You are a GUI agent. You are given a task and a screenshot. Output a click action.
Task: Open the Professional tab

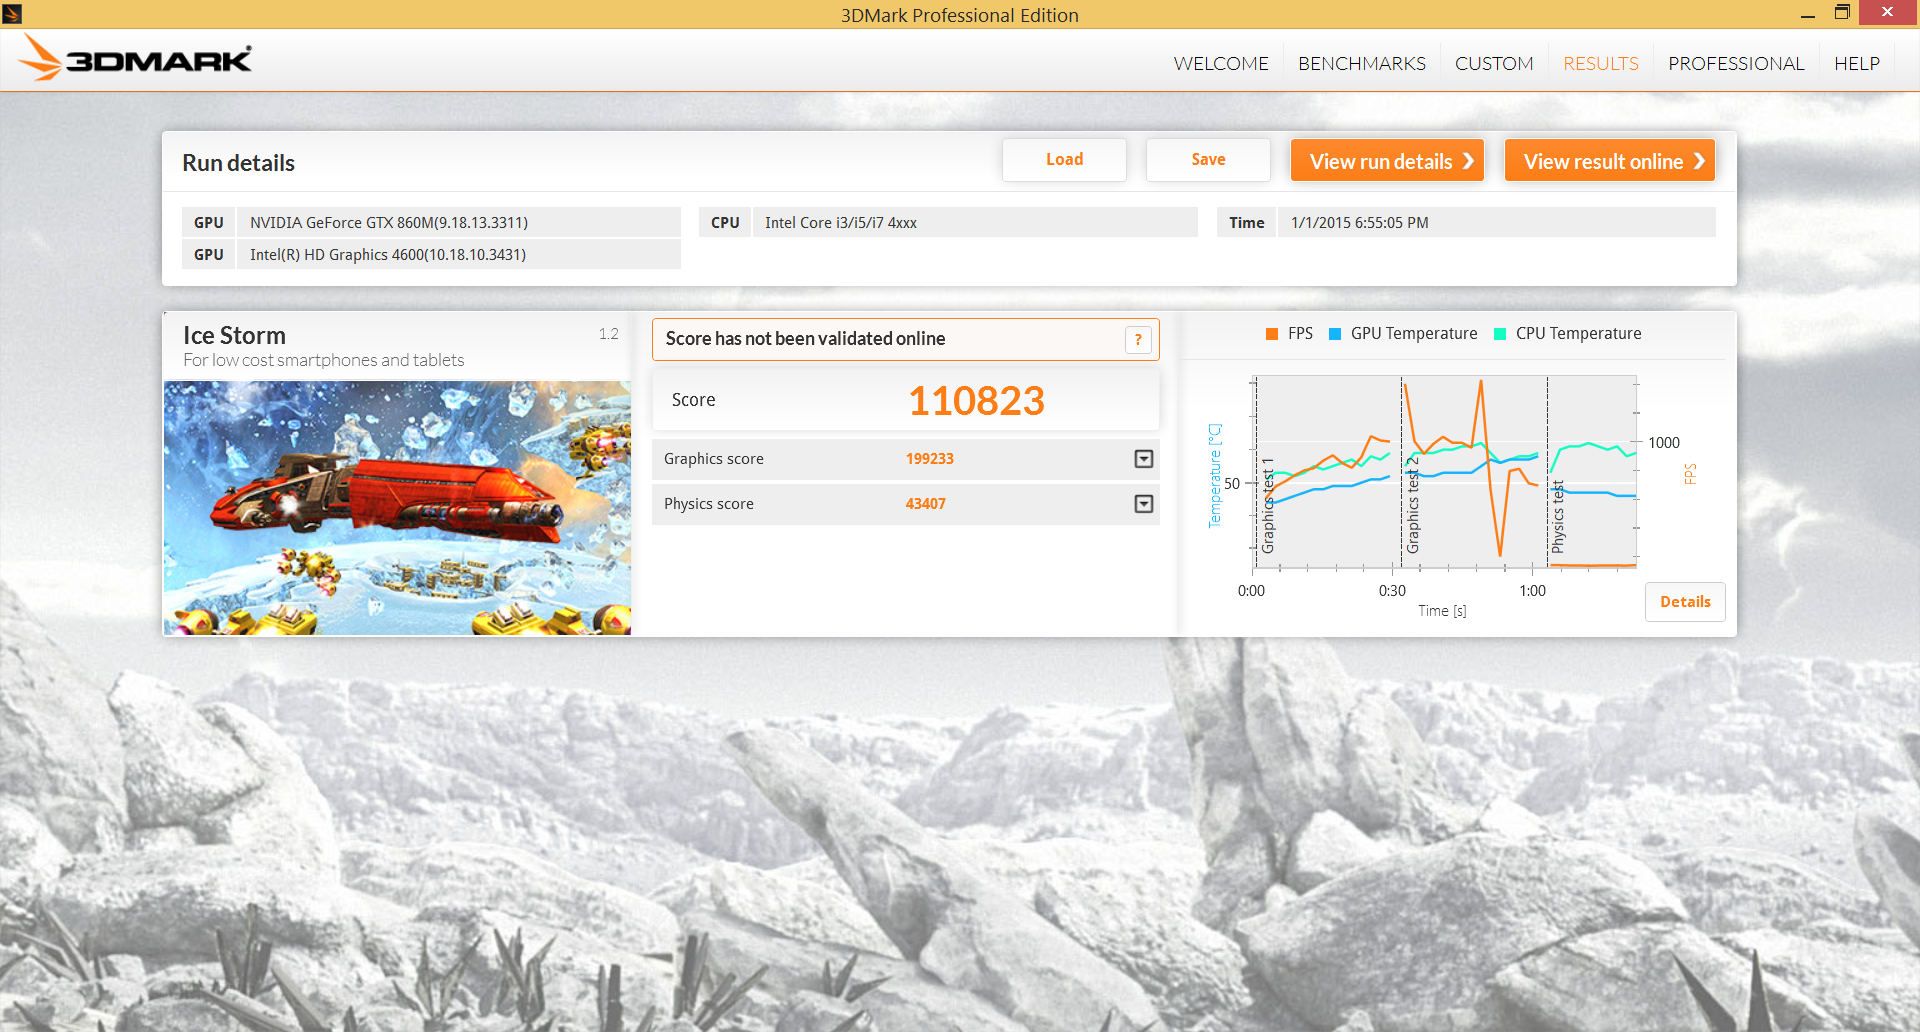click(1736, 63)
